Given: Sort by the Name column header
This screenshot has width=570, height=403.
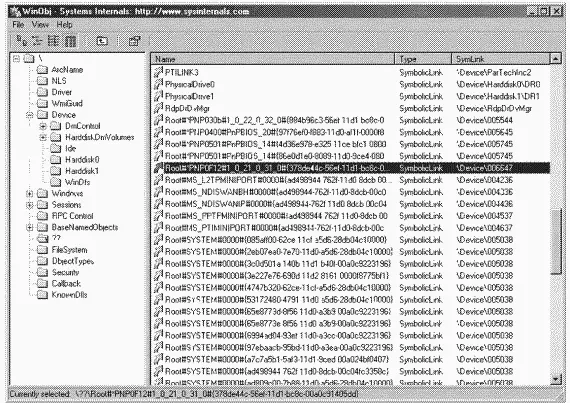Looking at the screenshot, I should pyautogui.click(x=273, y=59).
